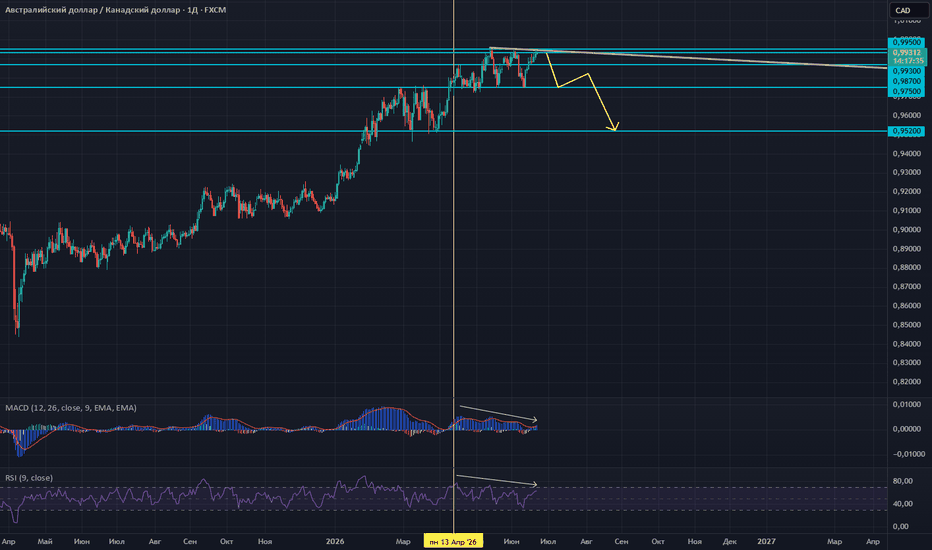Click the 80,00 level on RSI scale
Screen dimensions: 932x550
click(903, 481)
